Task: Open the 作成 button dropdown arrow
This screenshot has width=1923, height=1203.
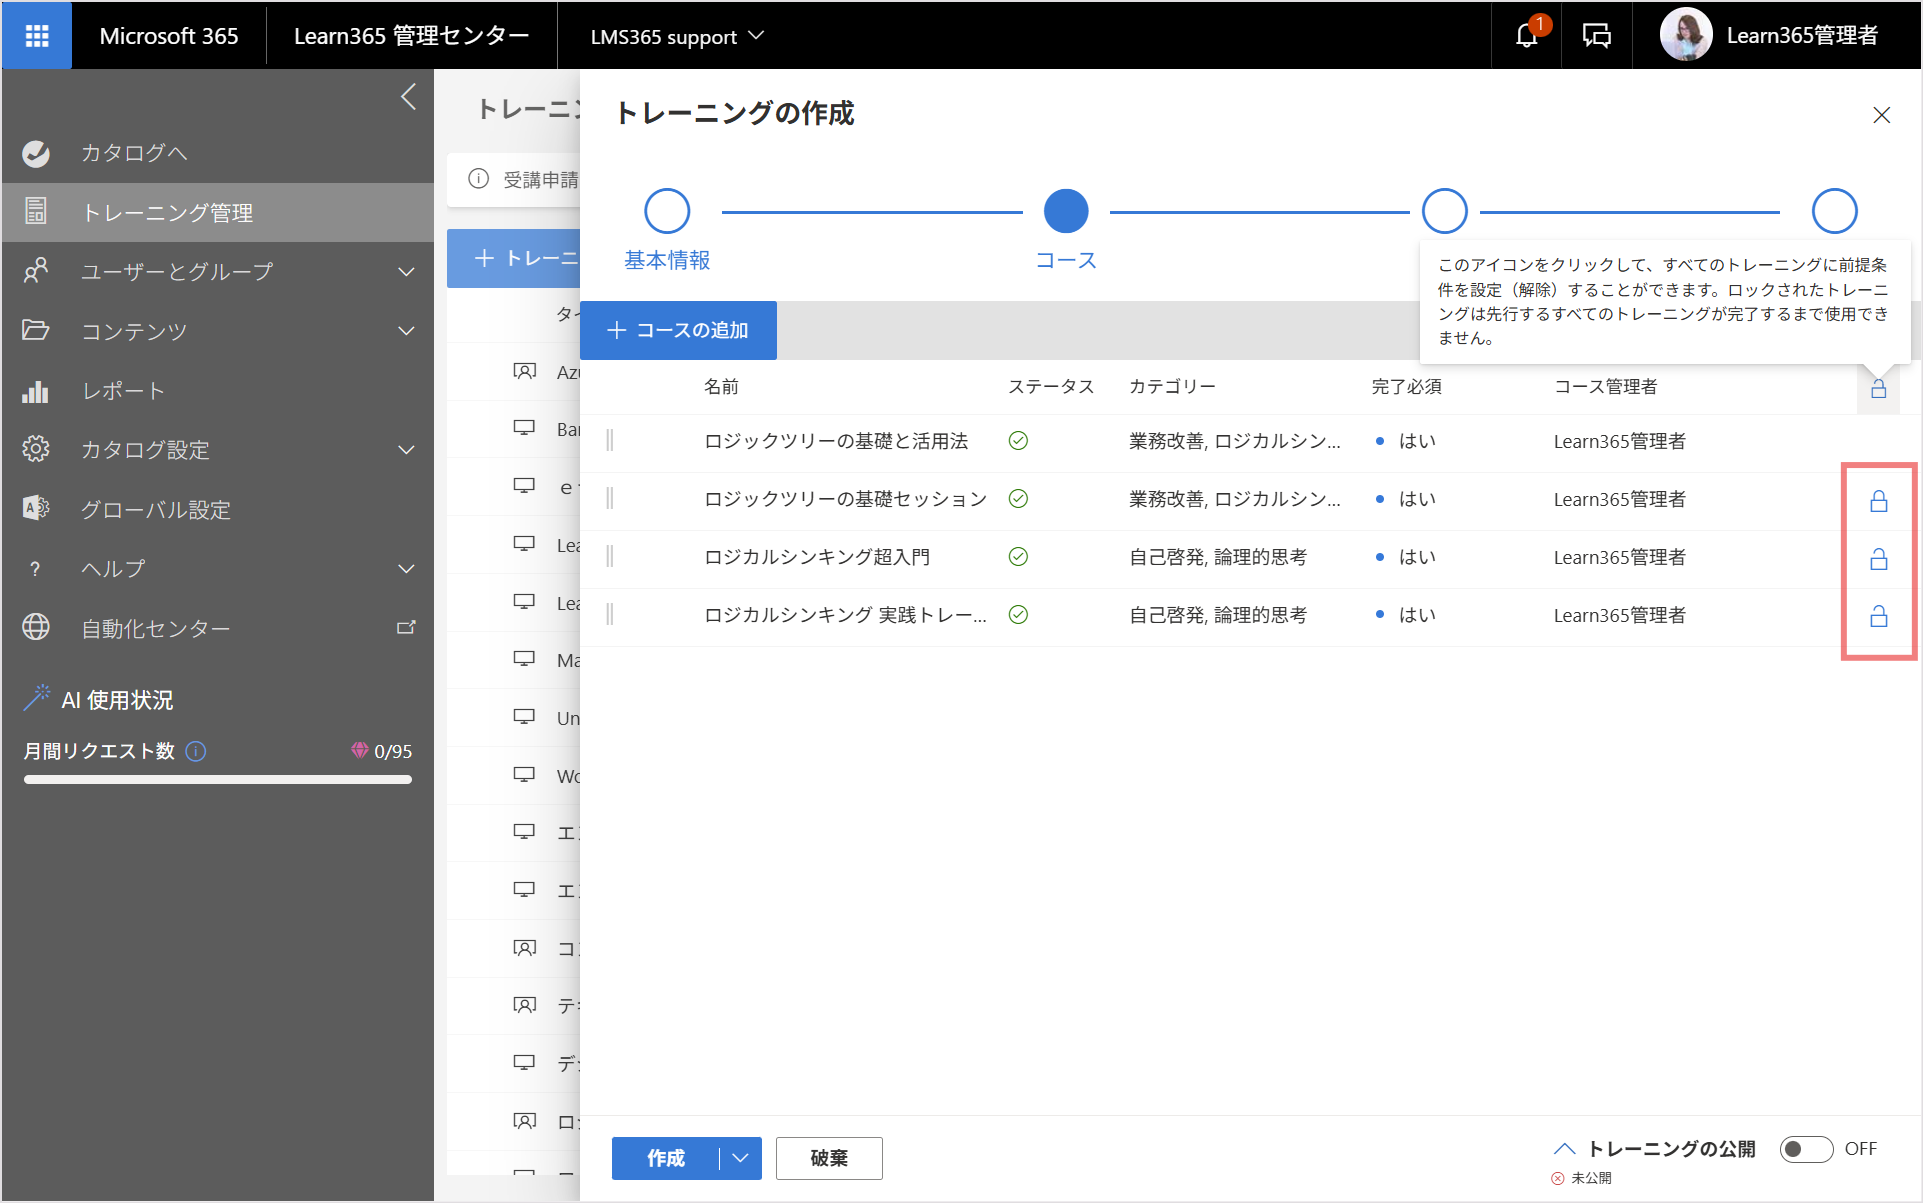Action: 740,1158
